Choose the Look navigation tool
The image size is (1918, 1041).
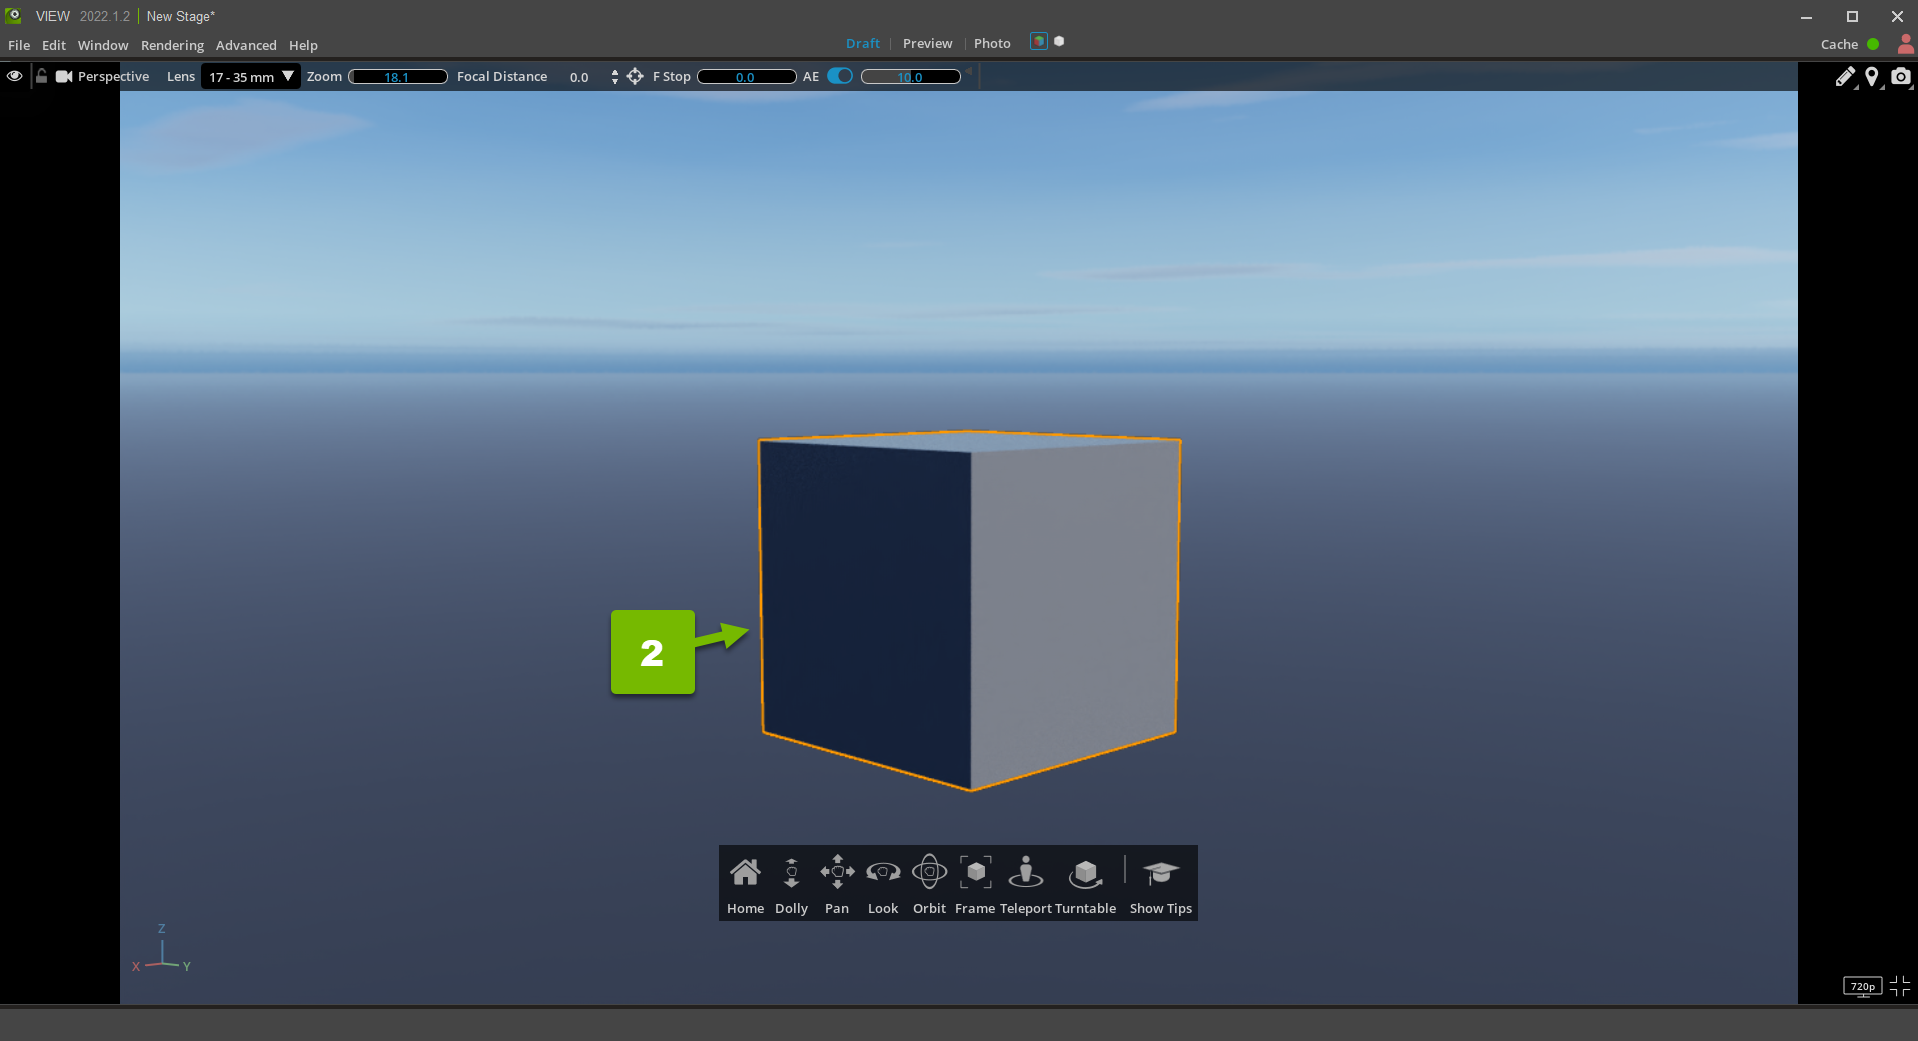(x=883, y=884)
